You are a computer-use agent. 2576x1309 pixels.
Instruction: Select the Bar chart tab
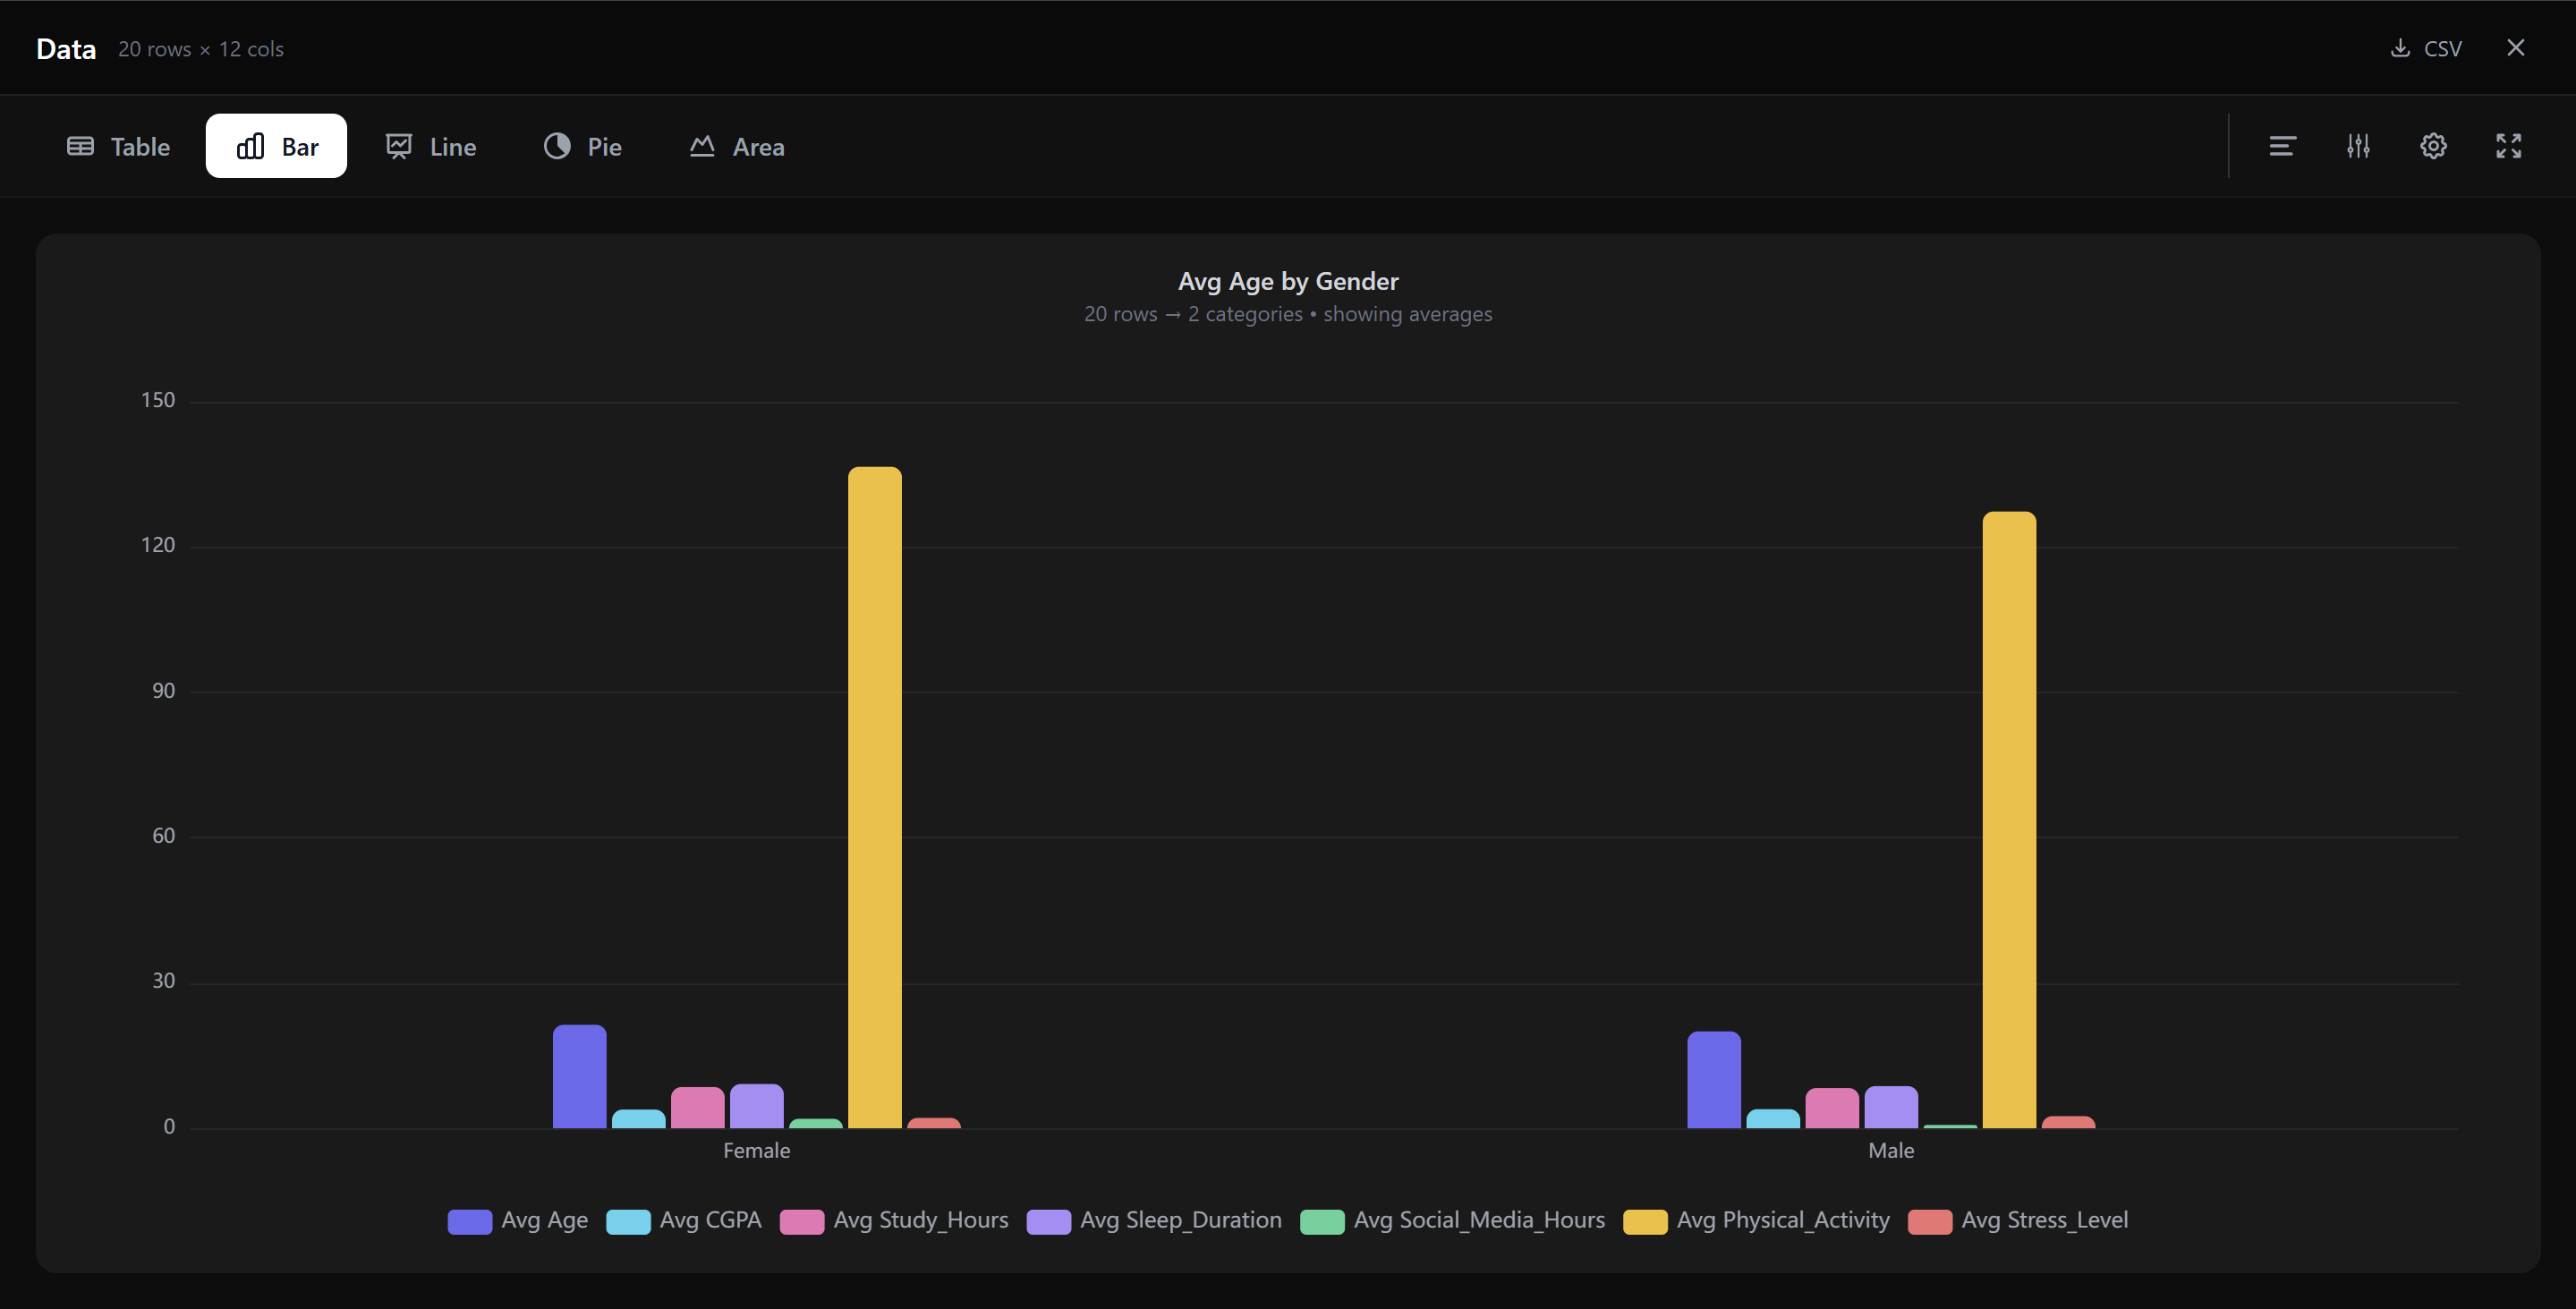pyautogui.click(x=276, y=146)
